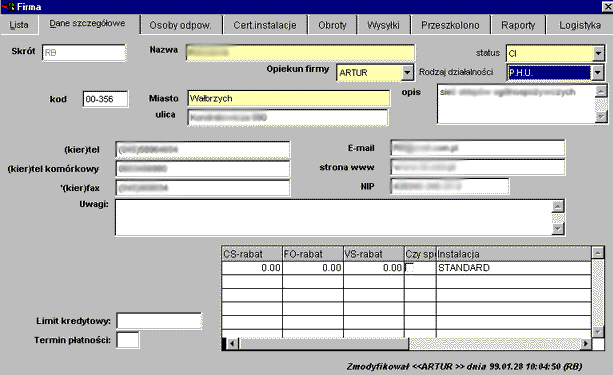Expand the status dropdown

point(598,53)
